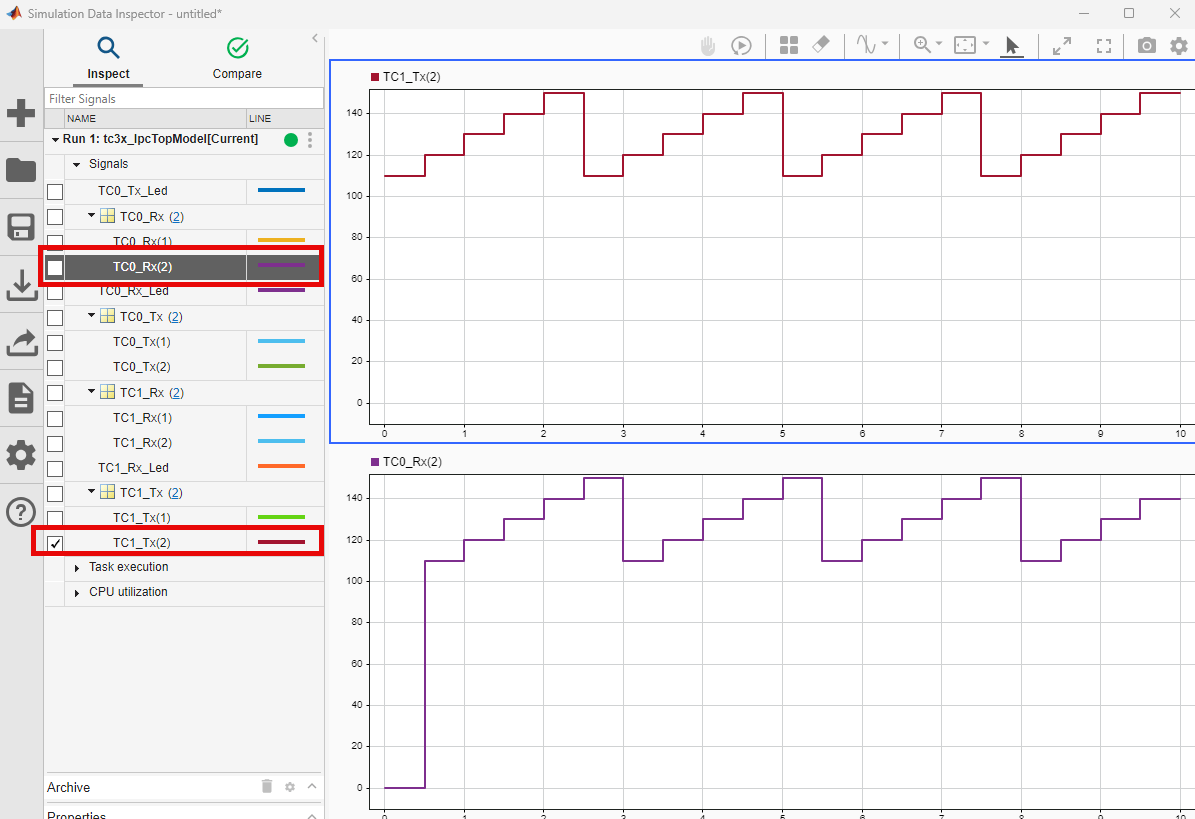The width and height of the screenshot is (1195, 819).
Task: Click the New session plus icon in sidebar
Action: [x=21, y=114]
